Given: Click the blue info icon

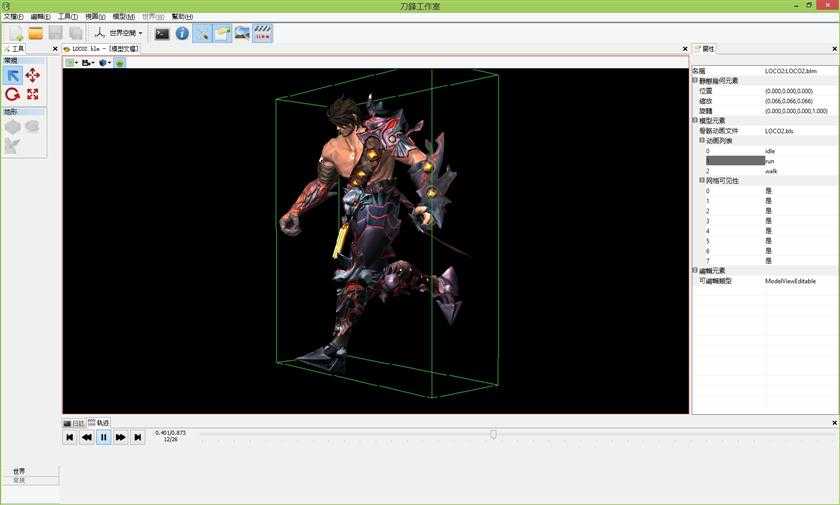Looking at the screenshot, I should pyautogui.click(x=182, y=33).
